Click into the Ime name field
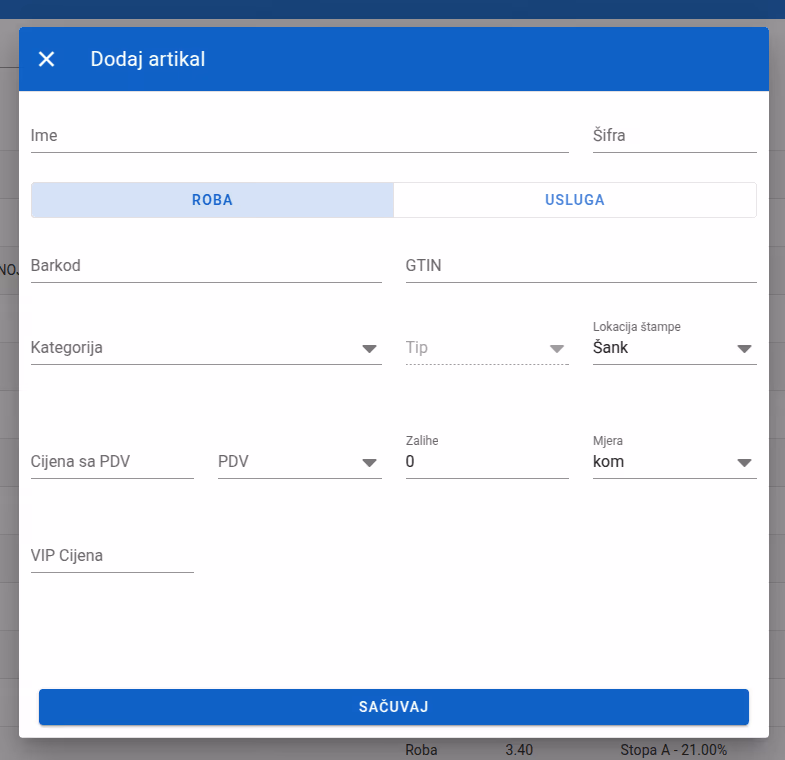 (299, 136)
